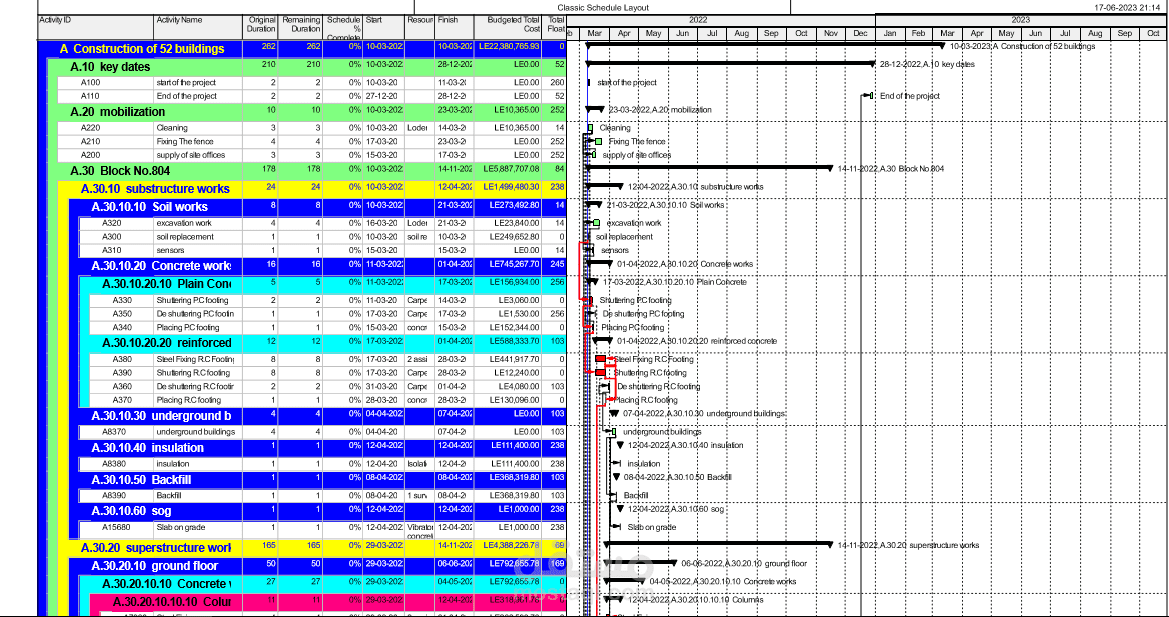Click the A.30 Block No.804 summary bar
1169x617 pixels.
pyautogui.click(x=709, y=168)
